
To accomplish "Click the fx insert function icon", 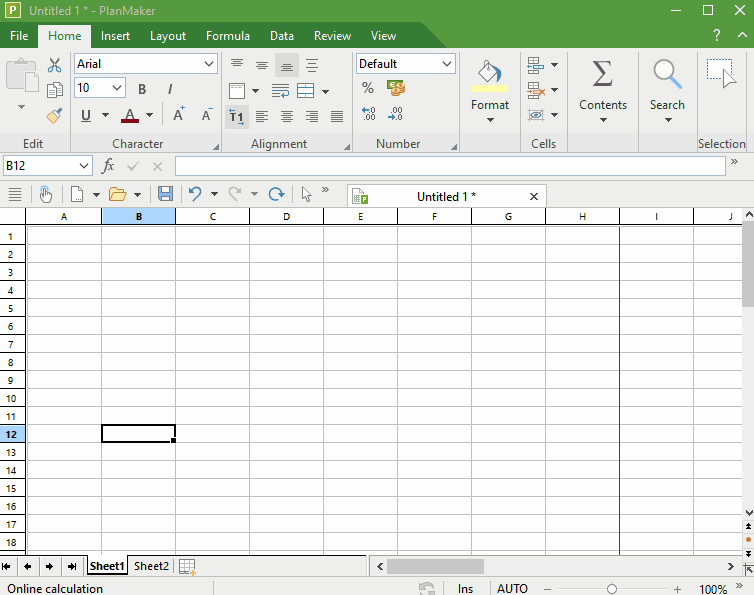I will click(108, 166).
